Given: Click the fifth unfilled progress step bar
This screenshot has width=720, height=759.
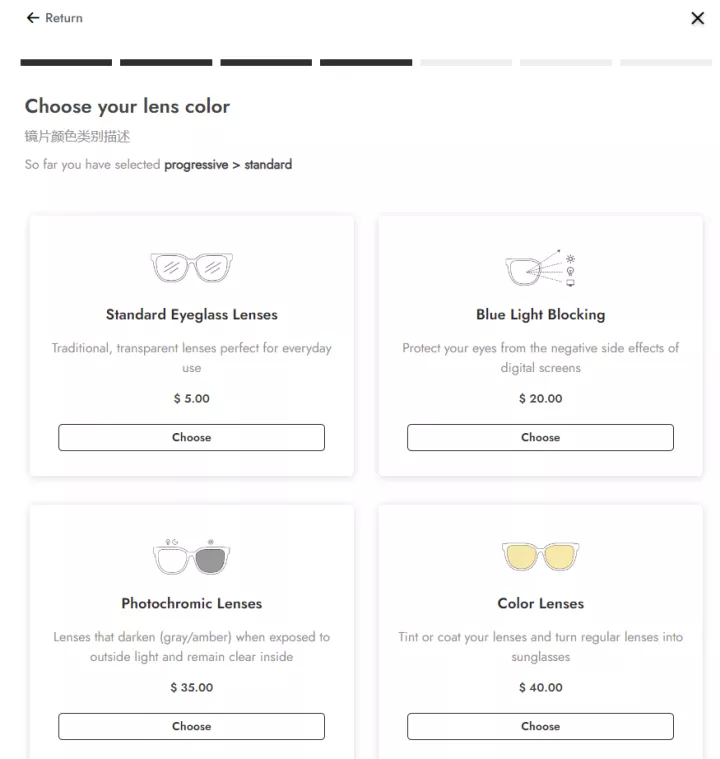Looking at the screenshot, I should point(466,63).
